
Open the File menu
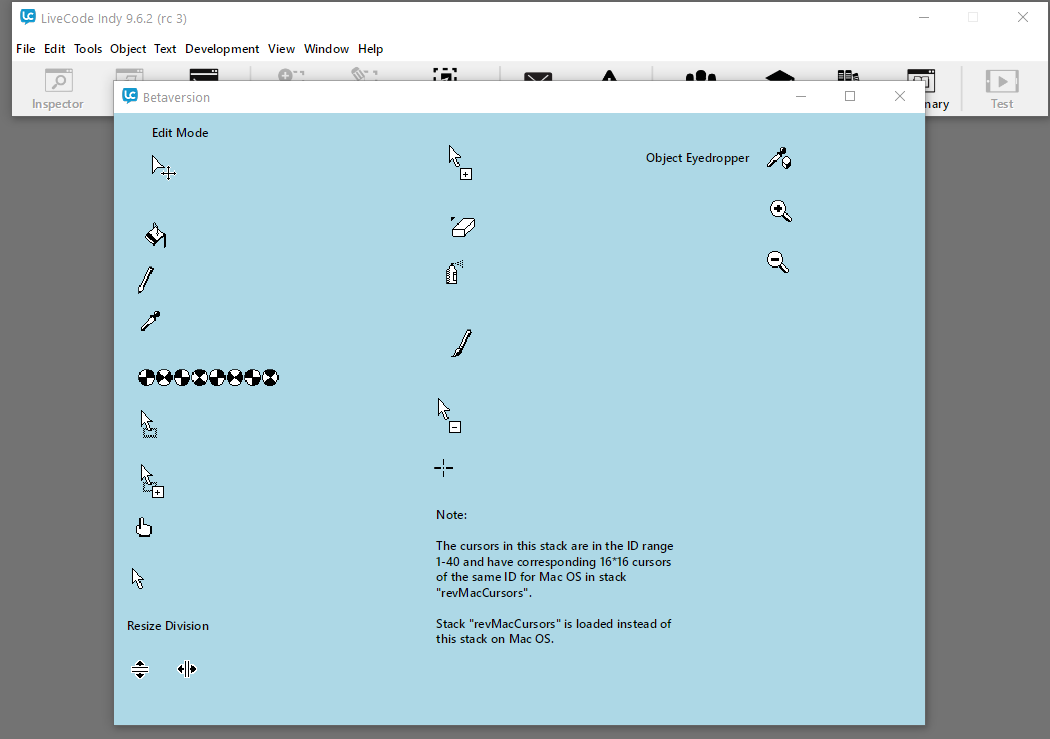pos(25,49)
